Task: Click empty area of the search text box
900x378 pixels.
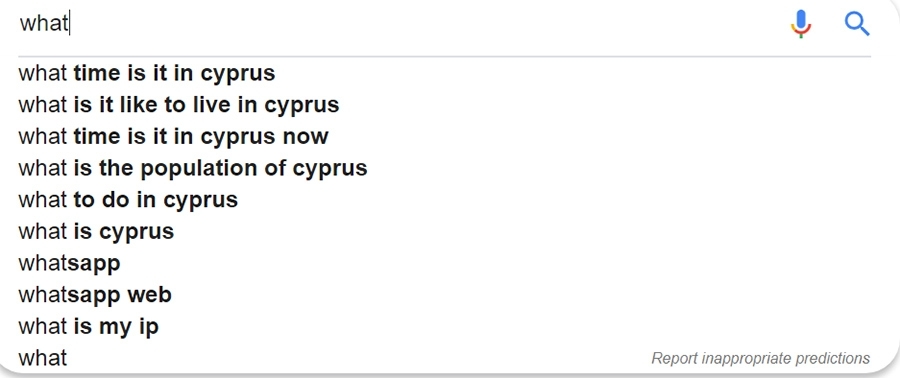Action: coord(425,24)
